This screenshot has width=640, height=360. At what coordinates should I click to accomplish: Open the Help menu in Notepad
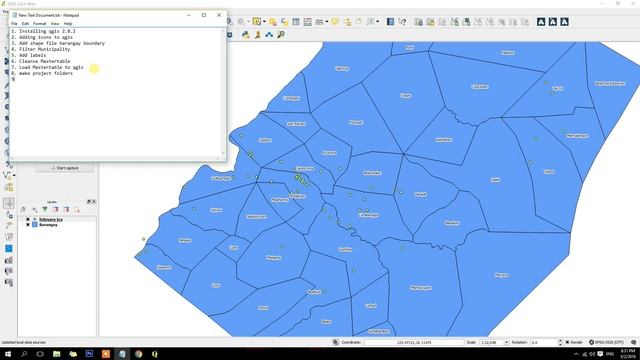coord(68,24)
